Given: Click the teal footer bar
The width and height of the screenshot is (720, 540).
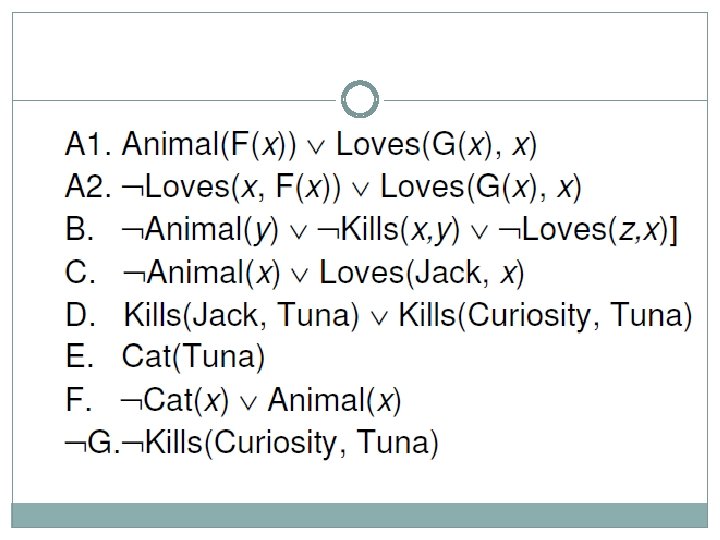Looking at the screenshot, I should tap(360, 514).
